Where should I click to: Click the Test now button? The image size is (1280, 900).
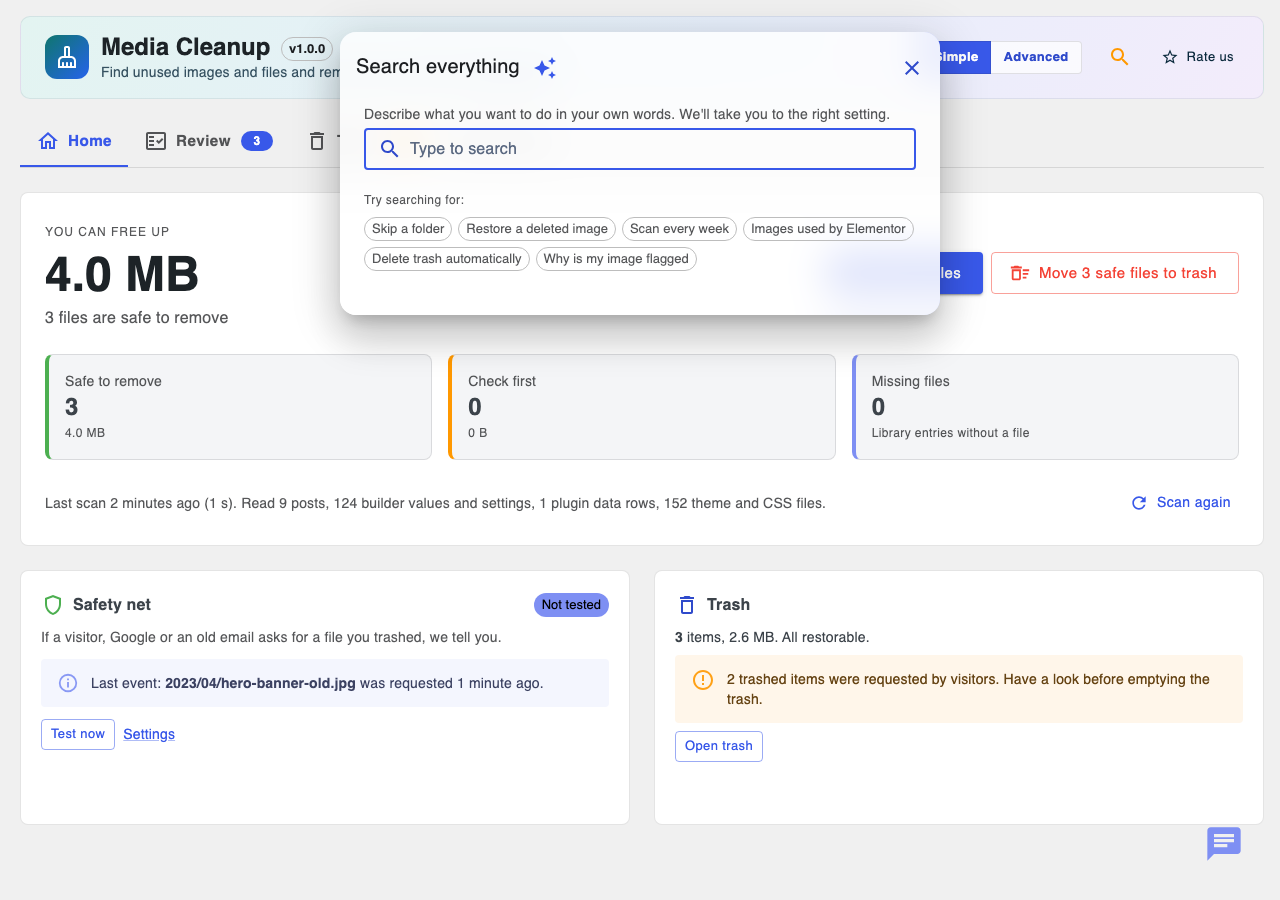pyautogui.click(x=78, y=734)
